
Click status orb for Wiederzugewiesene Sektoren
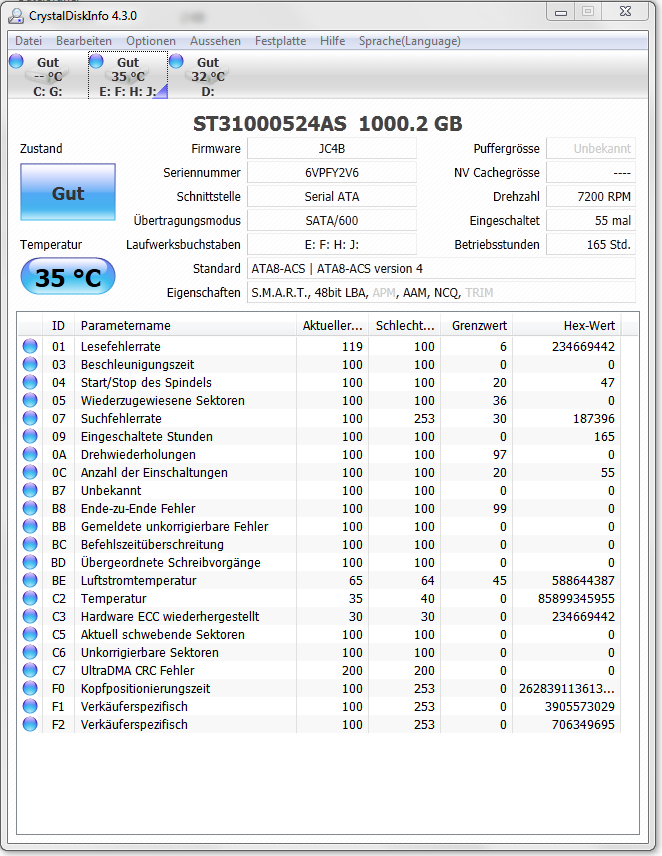point(30,400)
